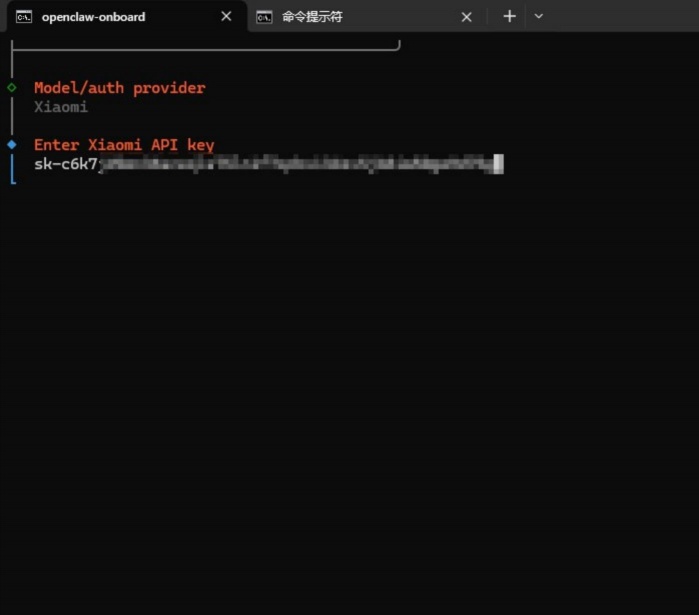Click the 命令提示符 tab terminal icon
The width and height of the screenshot is (699, 615).
pos(264,17)
